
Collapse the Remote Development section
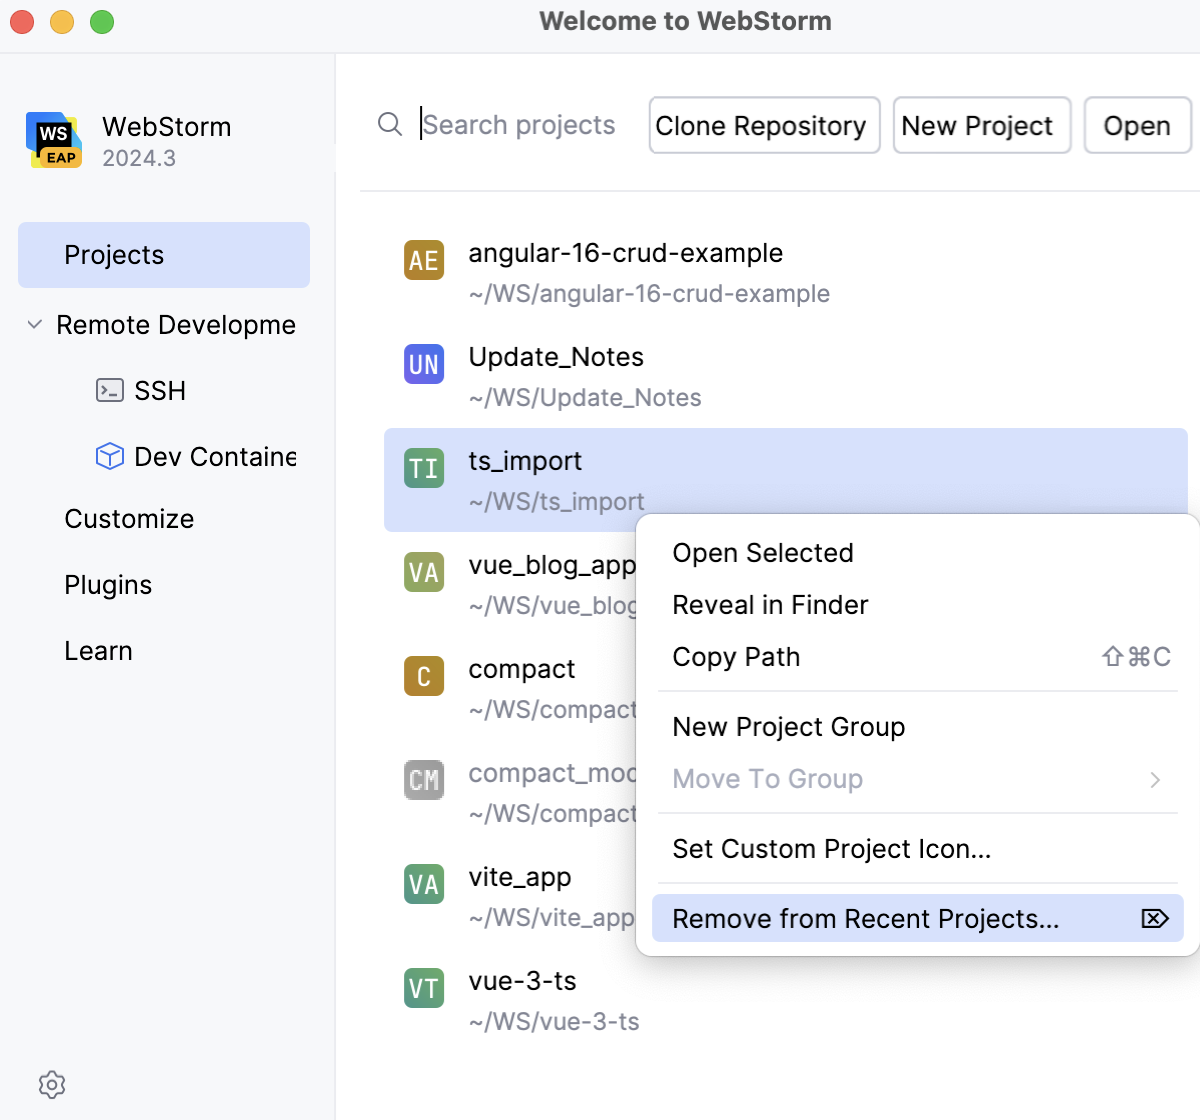(33, 324)
